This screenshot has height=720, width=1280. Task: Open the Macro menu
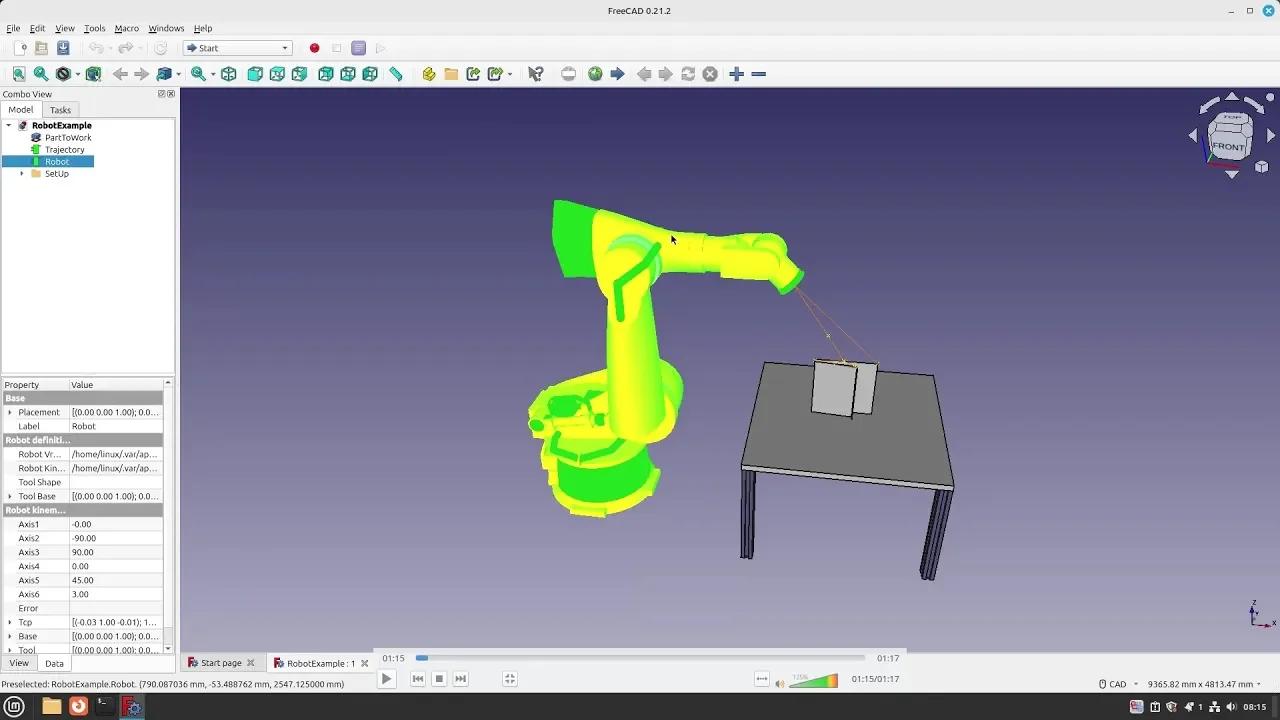click(x=126, y=28)
